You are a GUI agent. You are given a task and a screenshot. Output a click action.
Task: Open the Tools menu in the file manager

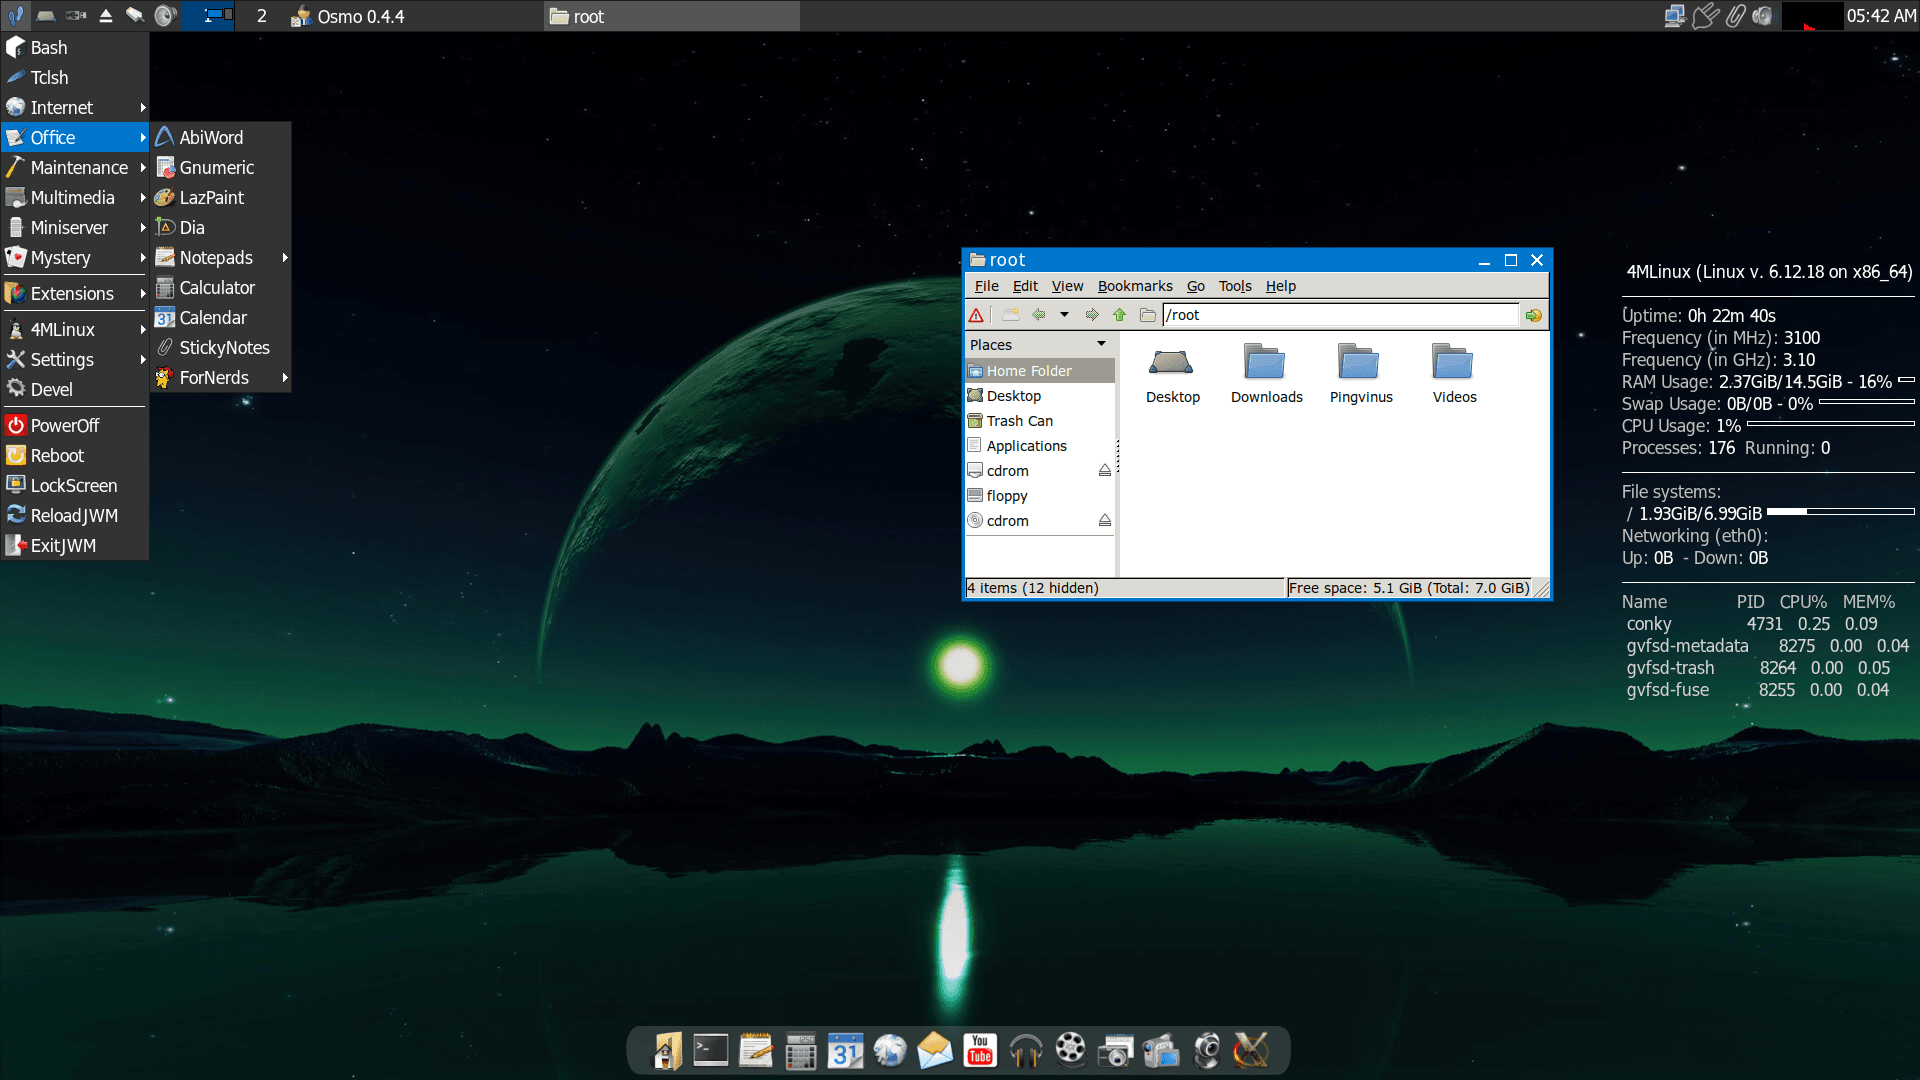point(1235,286)
